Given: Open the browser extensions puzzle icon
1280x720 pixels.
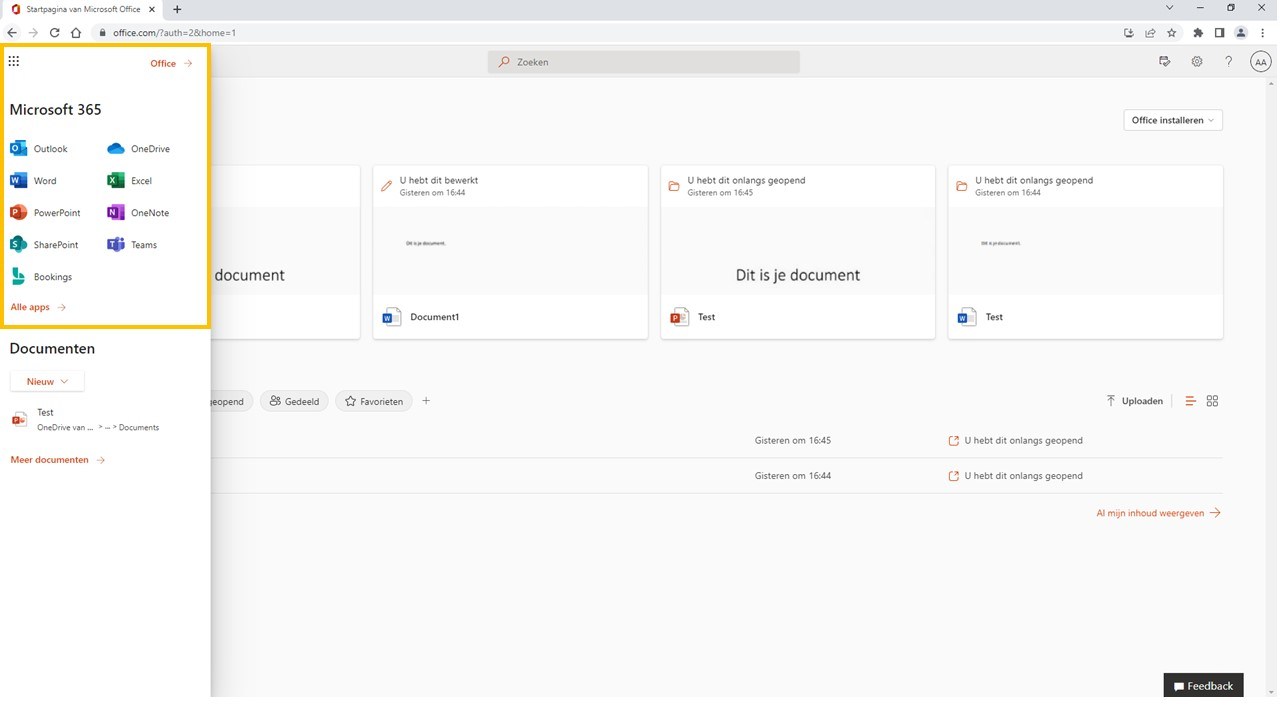Looking at the screenshot, I should pos(1198,33).
